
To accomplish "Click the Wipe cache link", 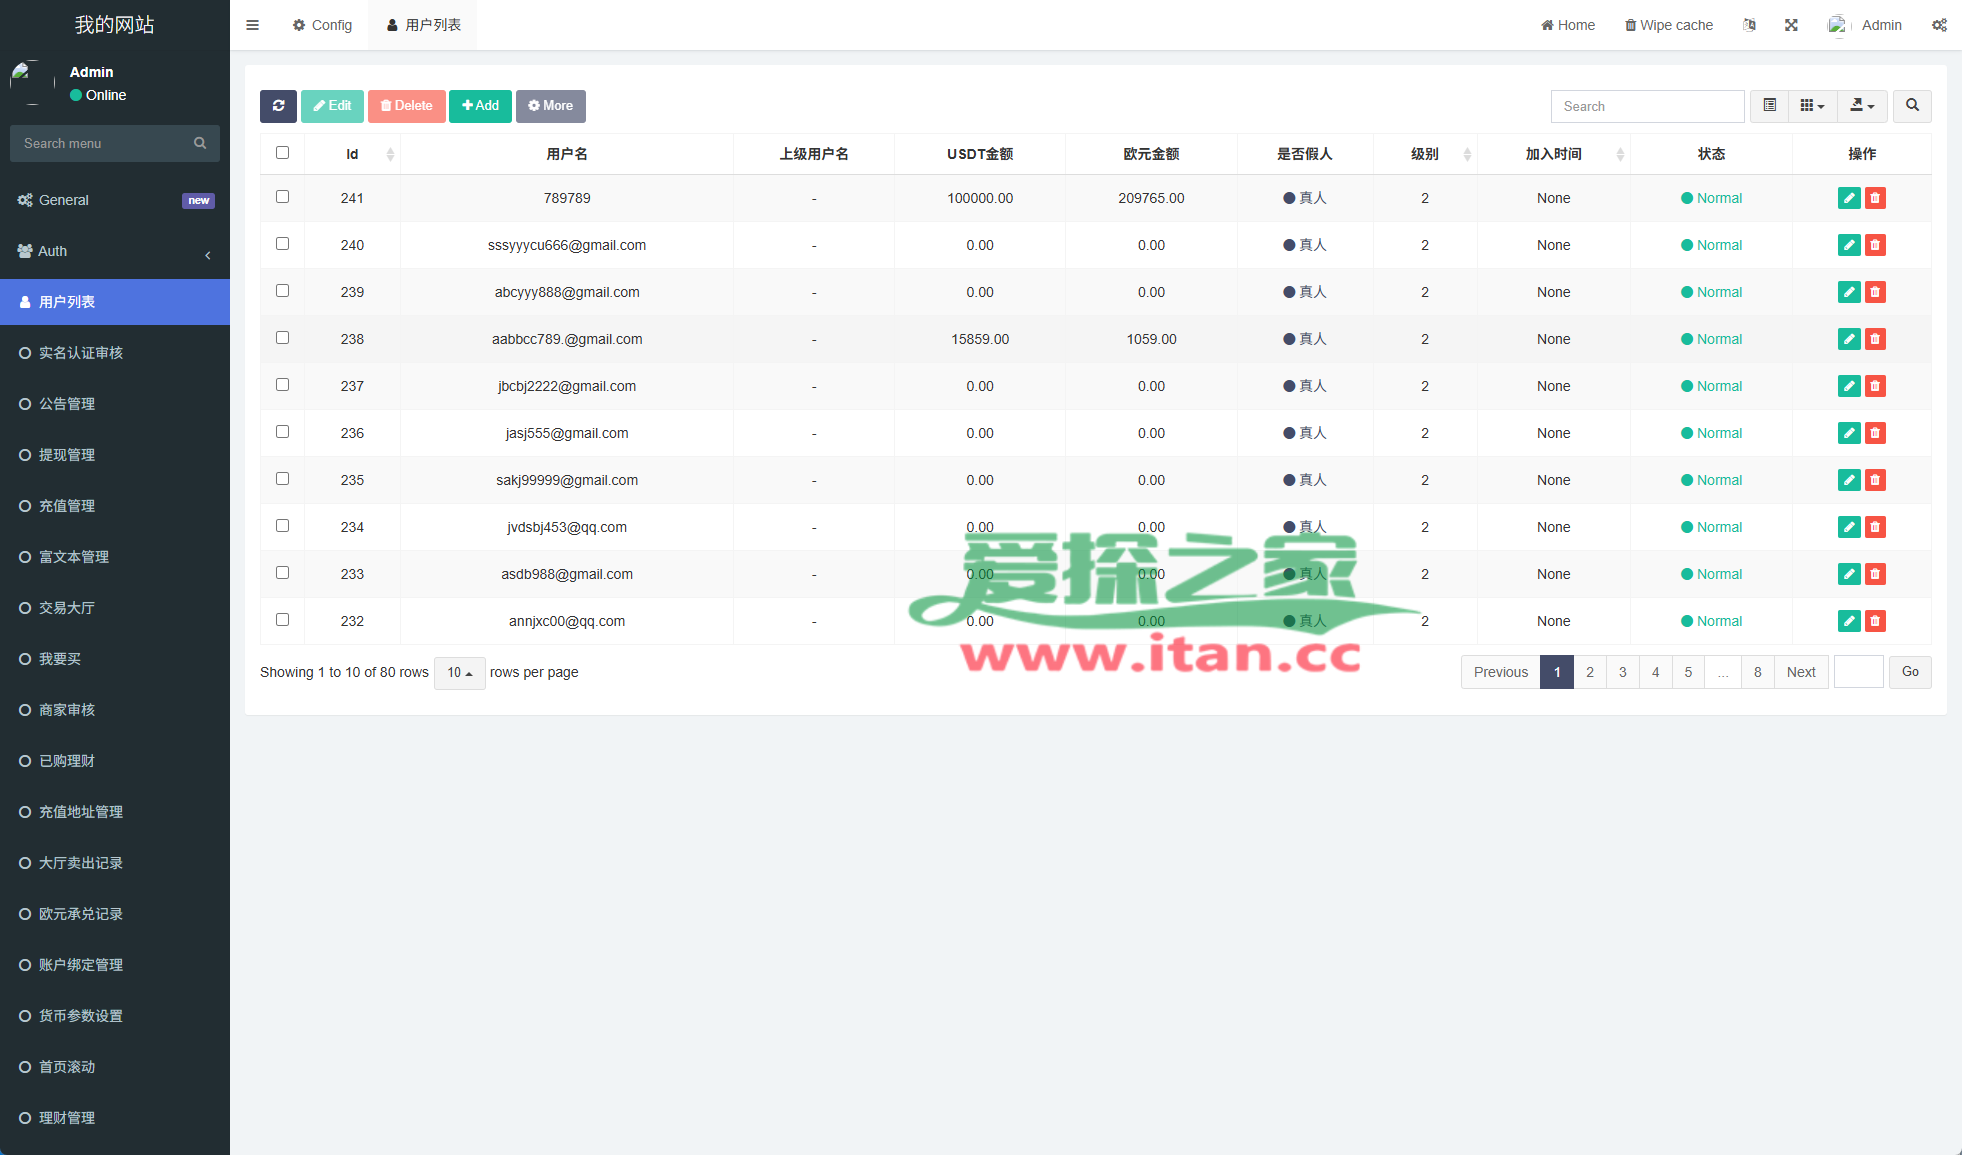I will [1669, 25].
